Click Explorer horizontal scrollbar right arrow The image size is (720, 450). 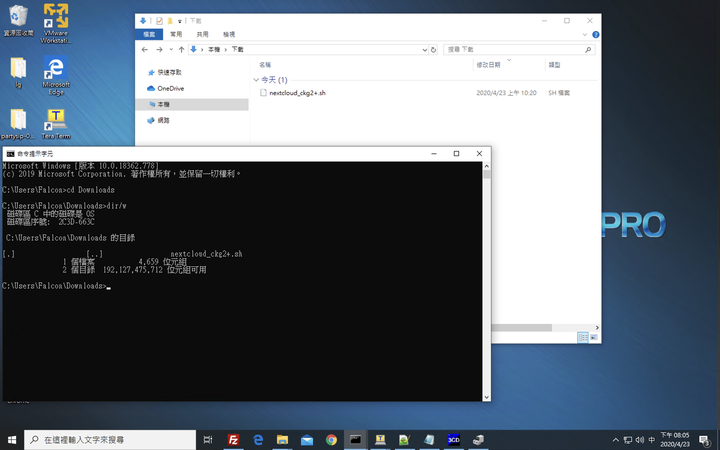tap(597, 327)
